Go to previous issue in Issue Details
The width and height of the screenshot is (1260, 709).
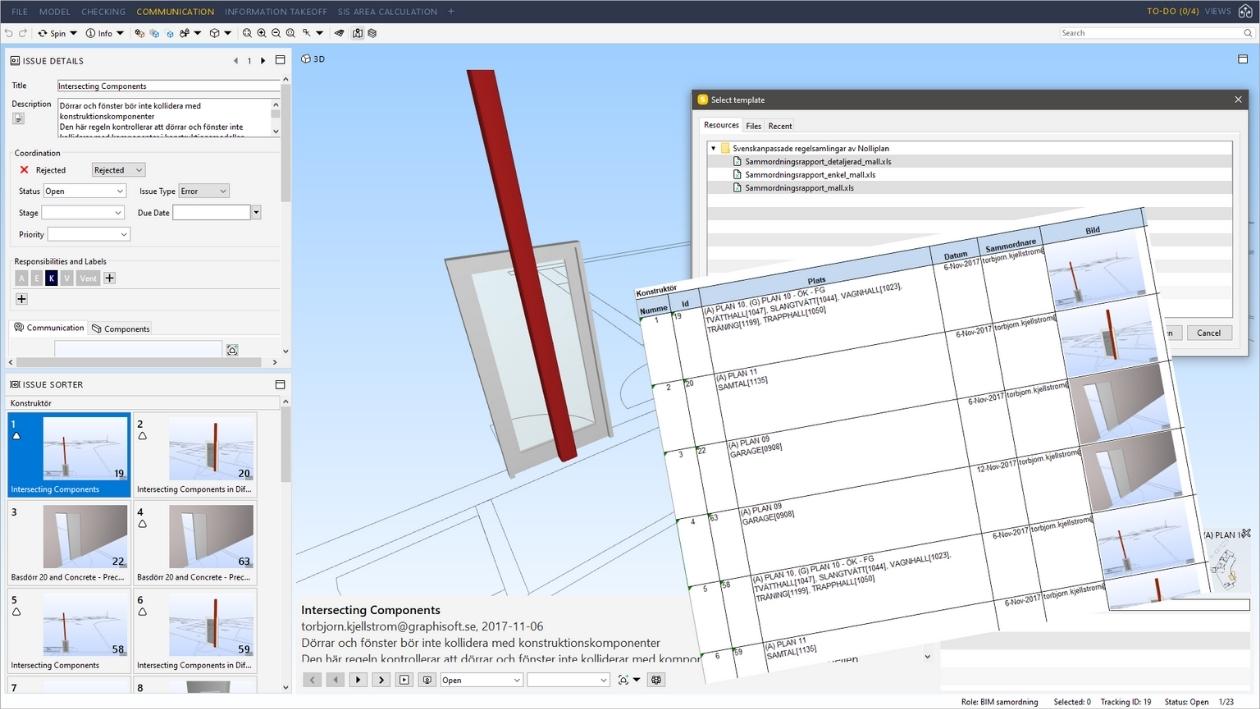(x=236, y=61)
